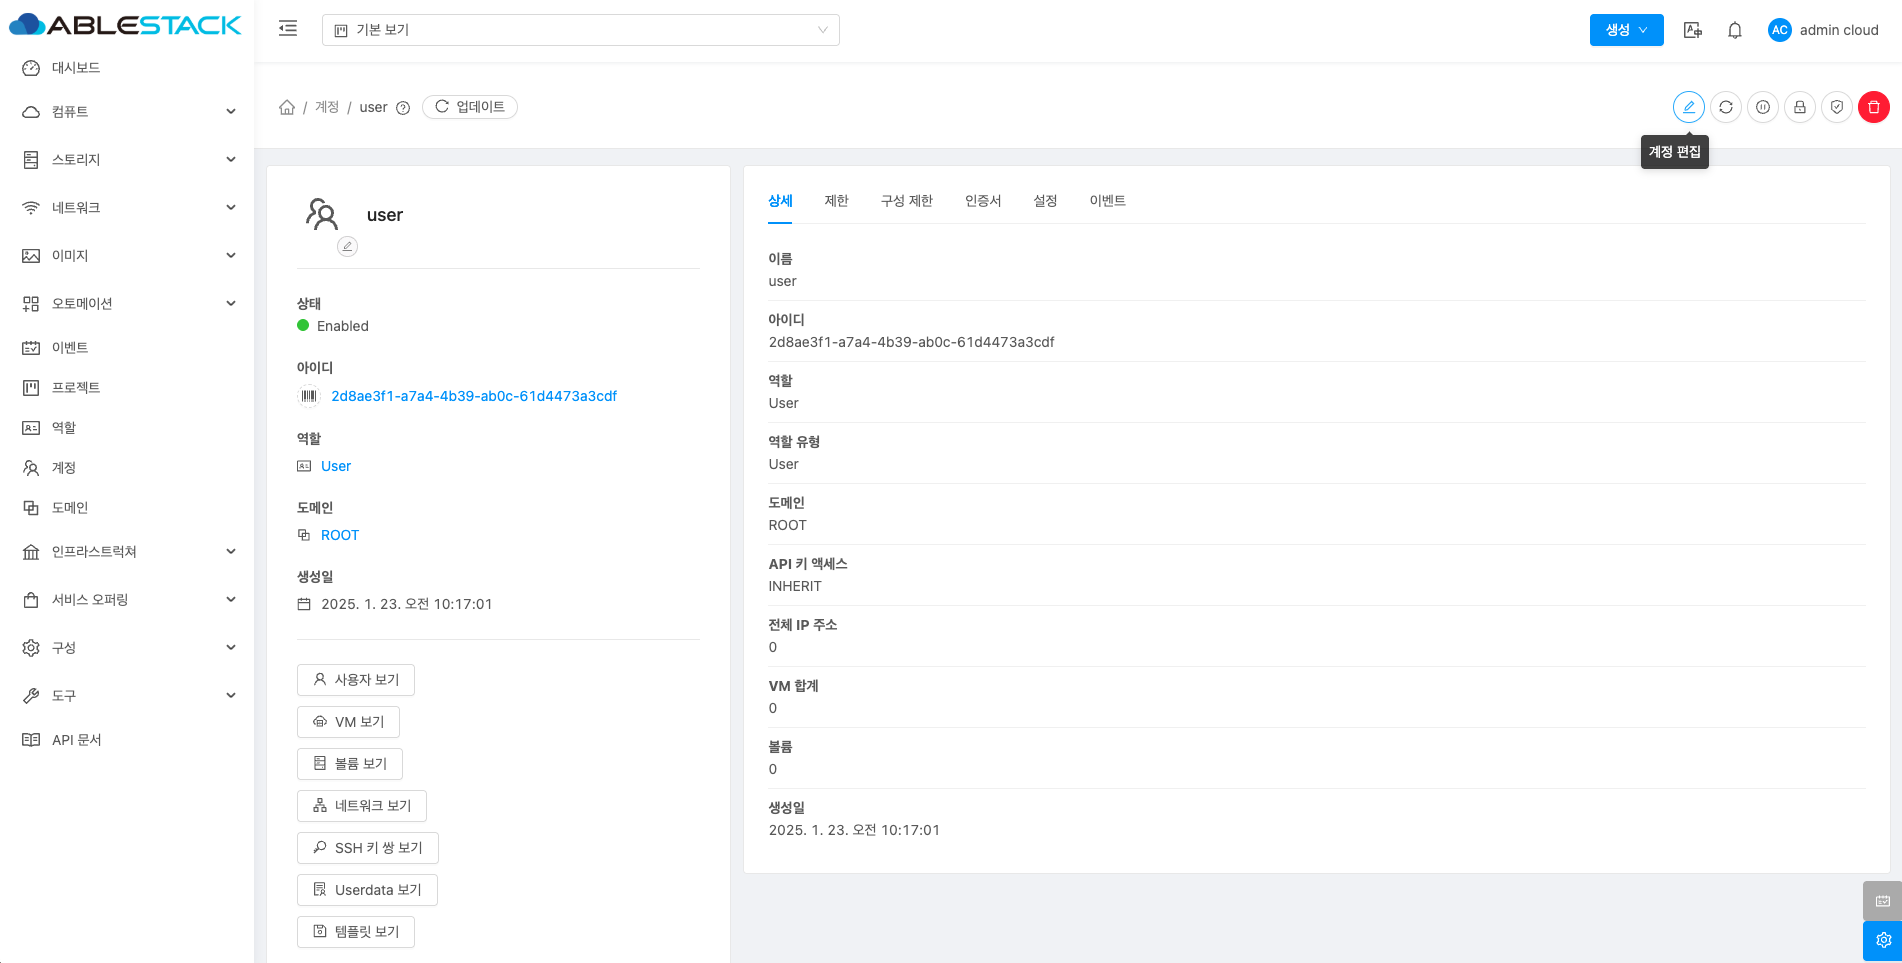Click the red delete account icon

(1873, 107)
